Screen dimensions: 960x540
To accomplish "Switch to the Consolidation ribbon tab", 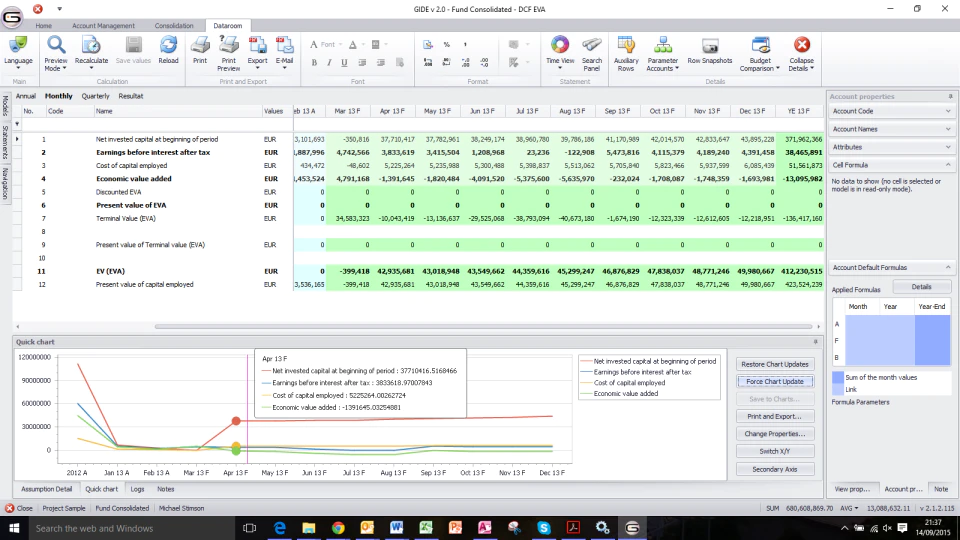I will coord(174,26).
